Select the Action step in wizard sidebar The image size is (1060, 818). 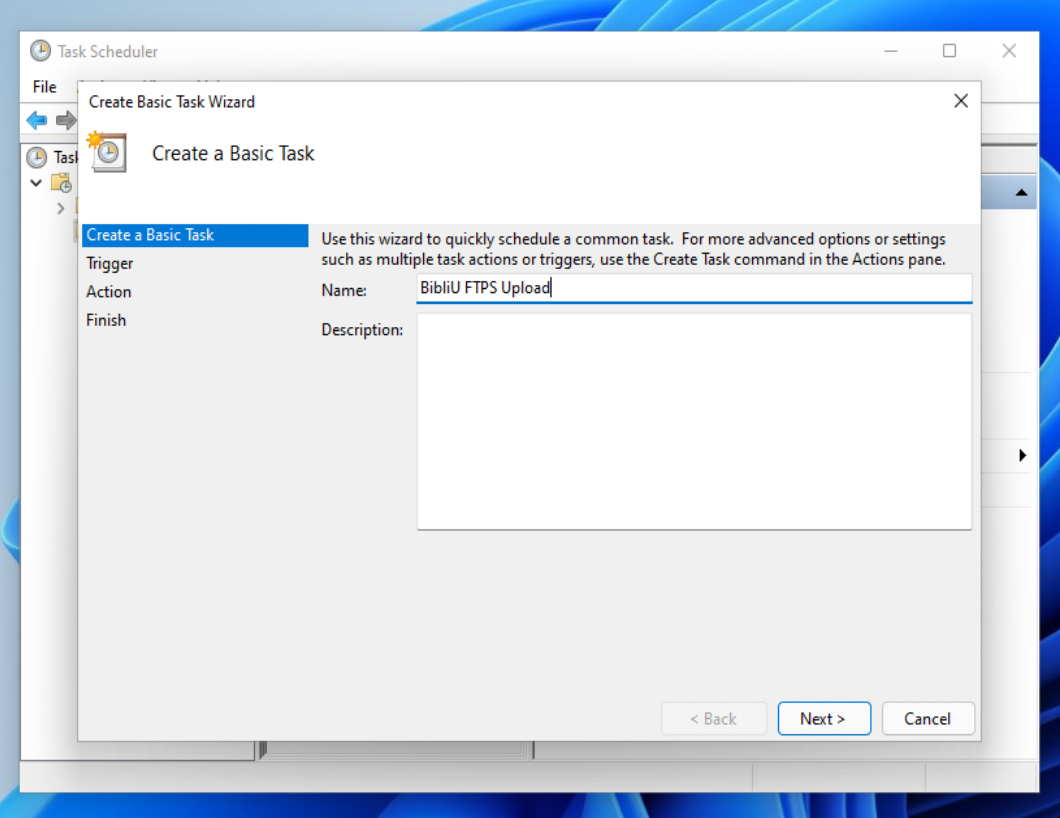click(109, 292)
